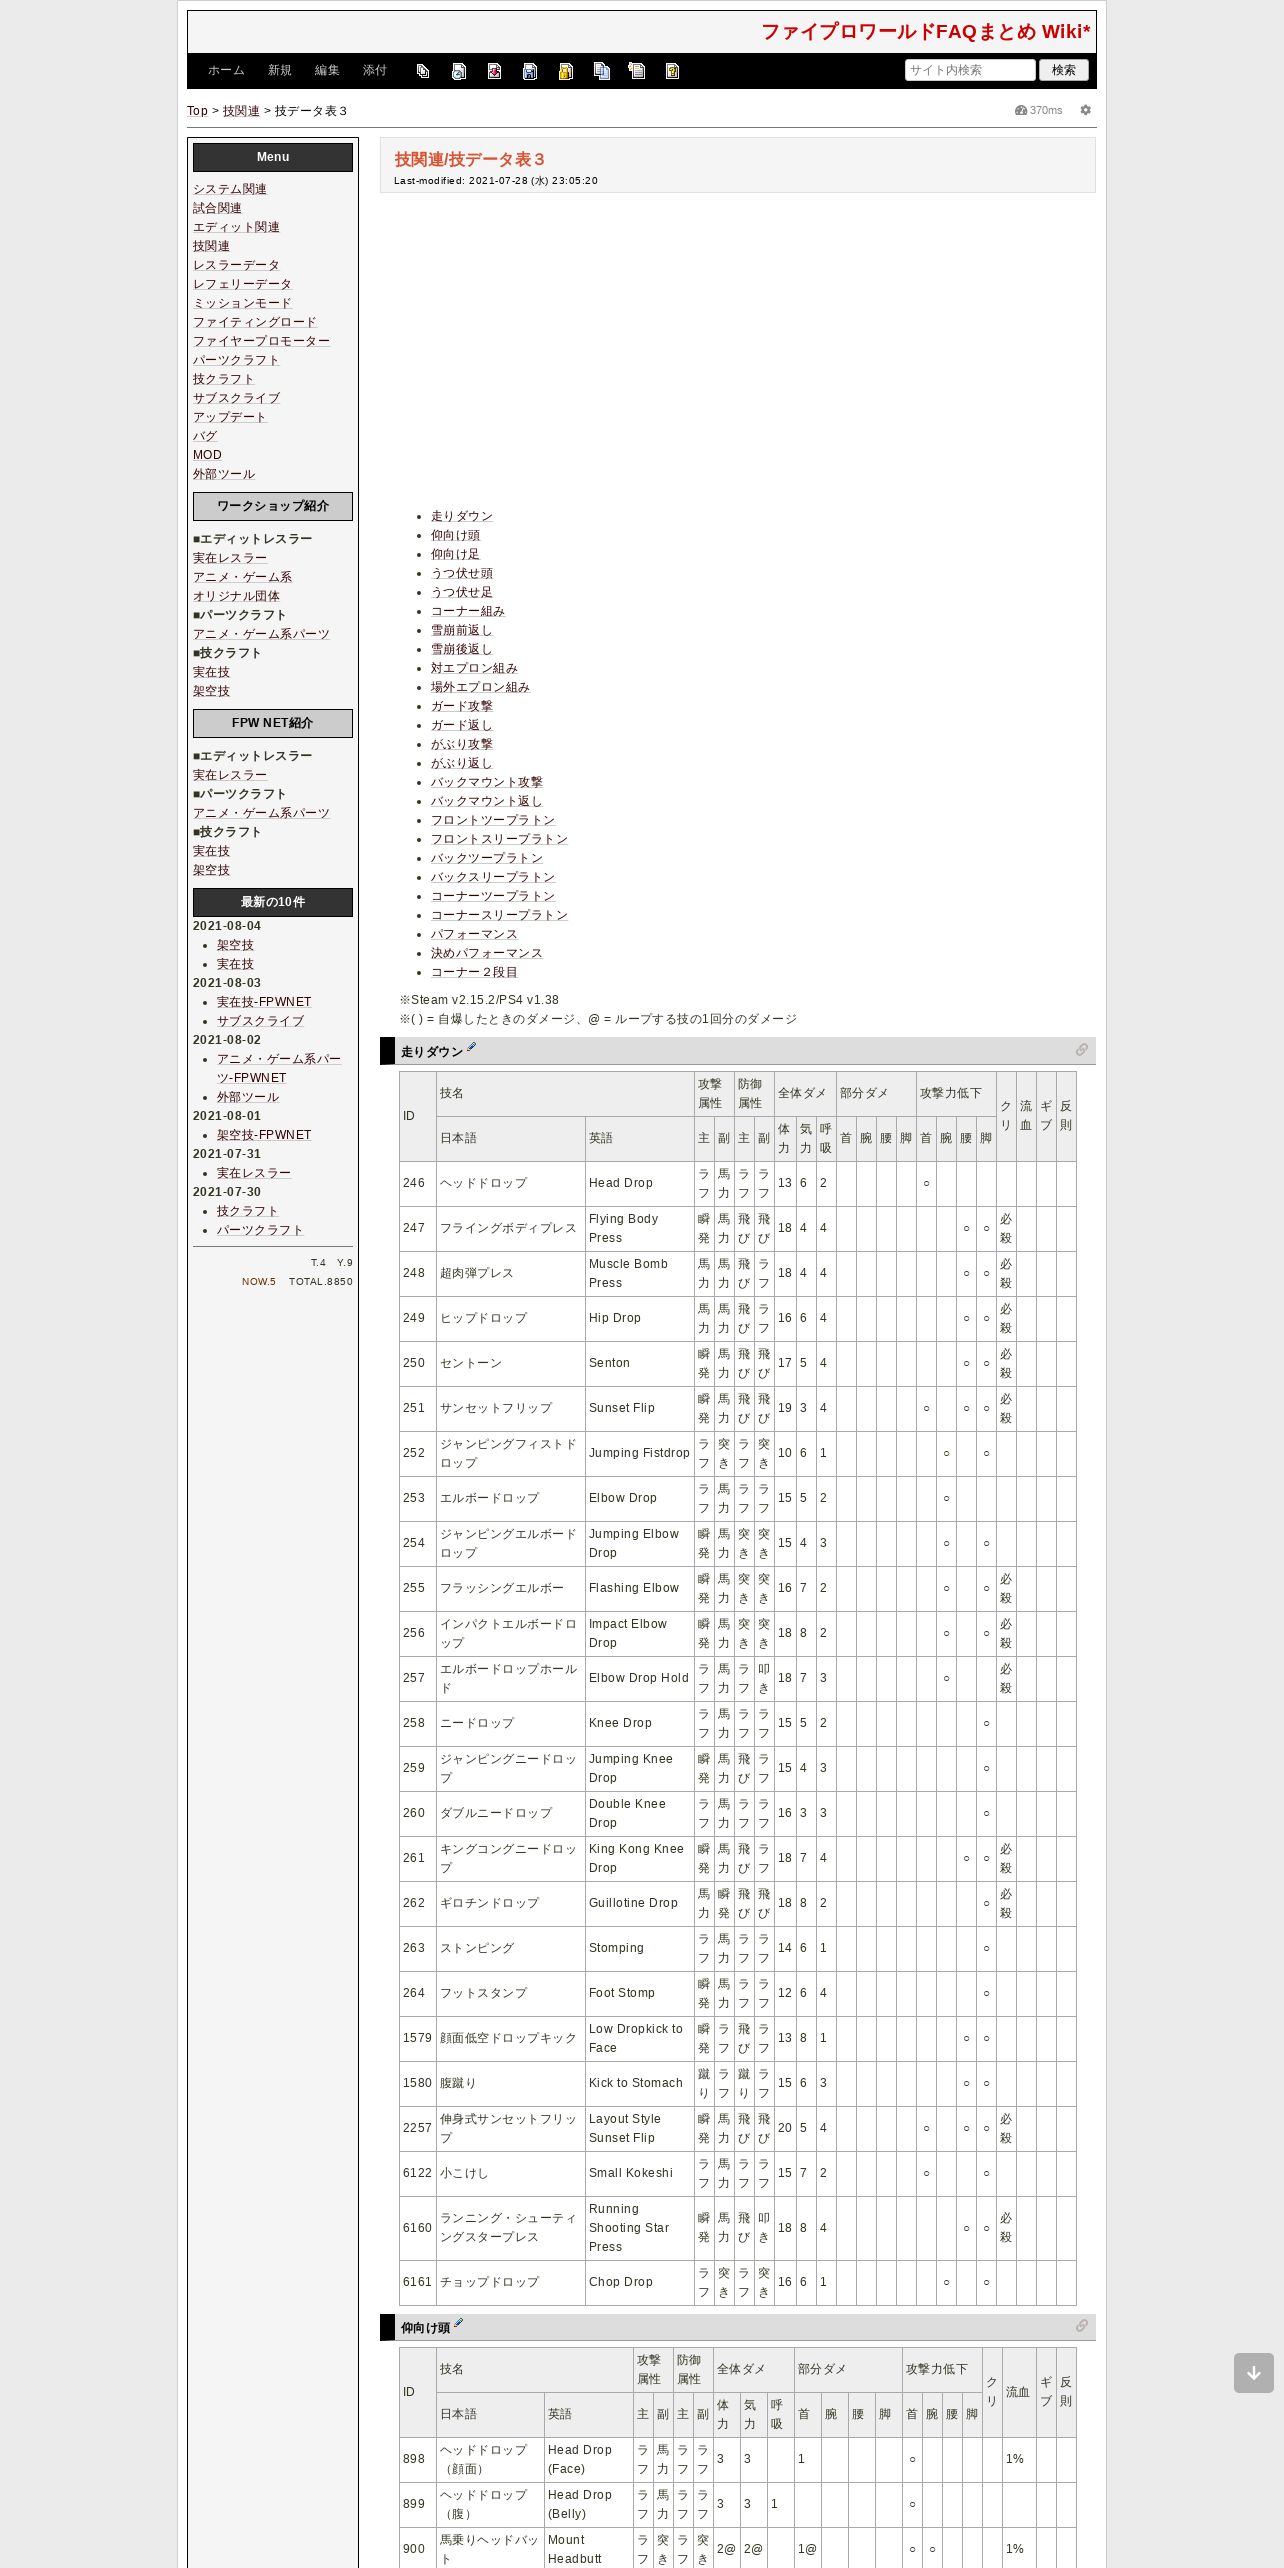Open 外部ツール in recent updates list
Screen dimensions: 1284x2568
click(248, 1097)
